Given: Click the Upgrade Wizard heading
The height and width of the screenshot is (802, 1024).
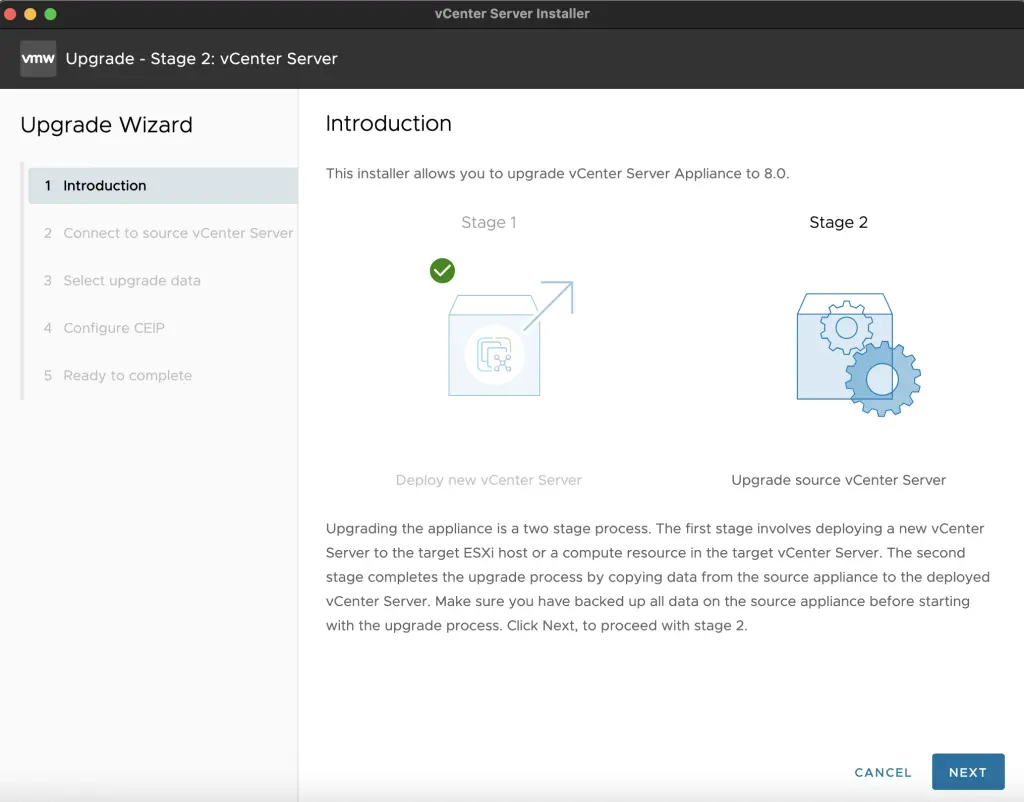Looking at the screenshot, I should [x=106, y=125].
